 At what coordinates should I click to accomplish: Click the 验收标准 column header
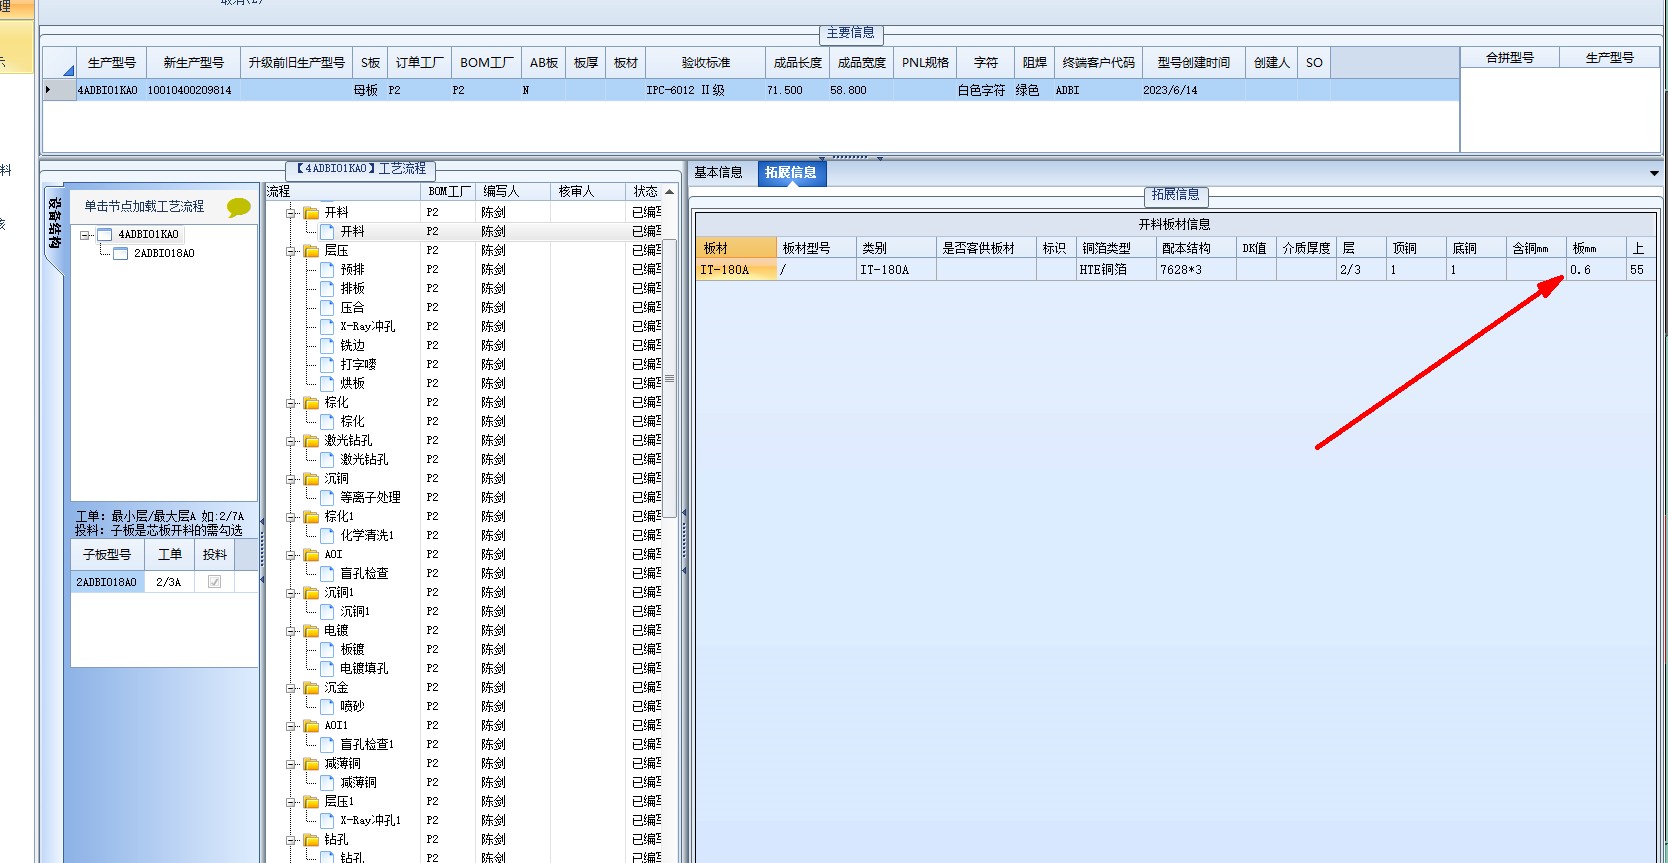706,62
